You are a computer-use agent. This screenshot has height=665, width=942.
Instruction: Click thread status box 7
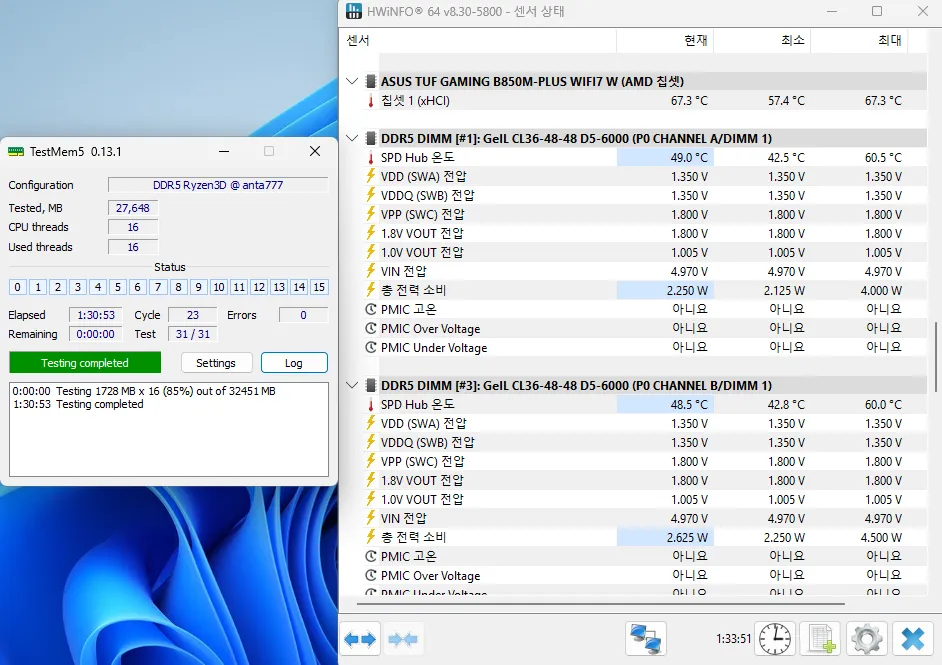tap(158, 287)
